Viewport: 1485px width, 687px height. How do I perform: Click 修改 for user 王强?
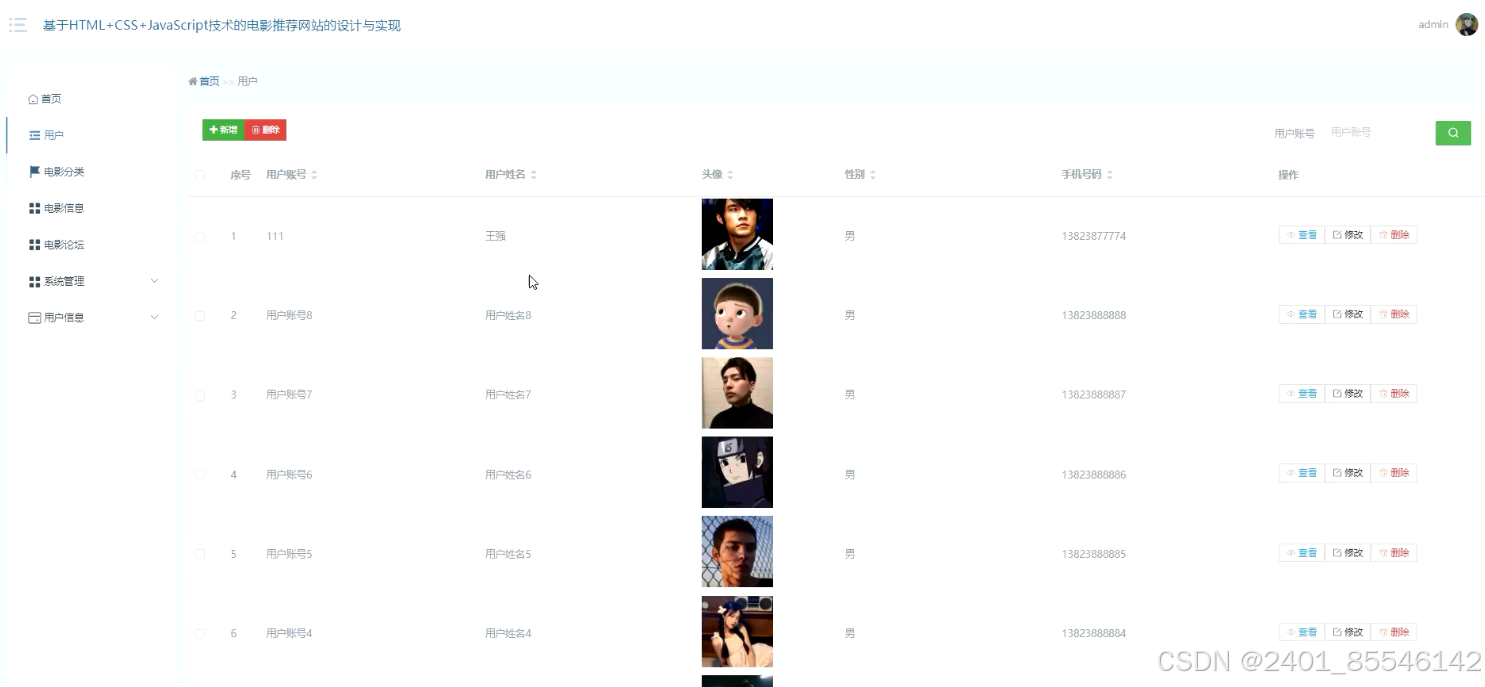point(1347,235)
